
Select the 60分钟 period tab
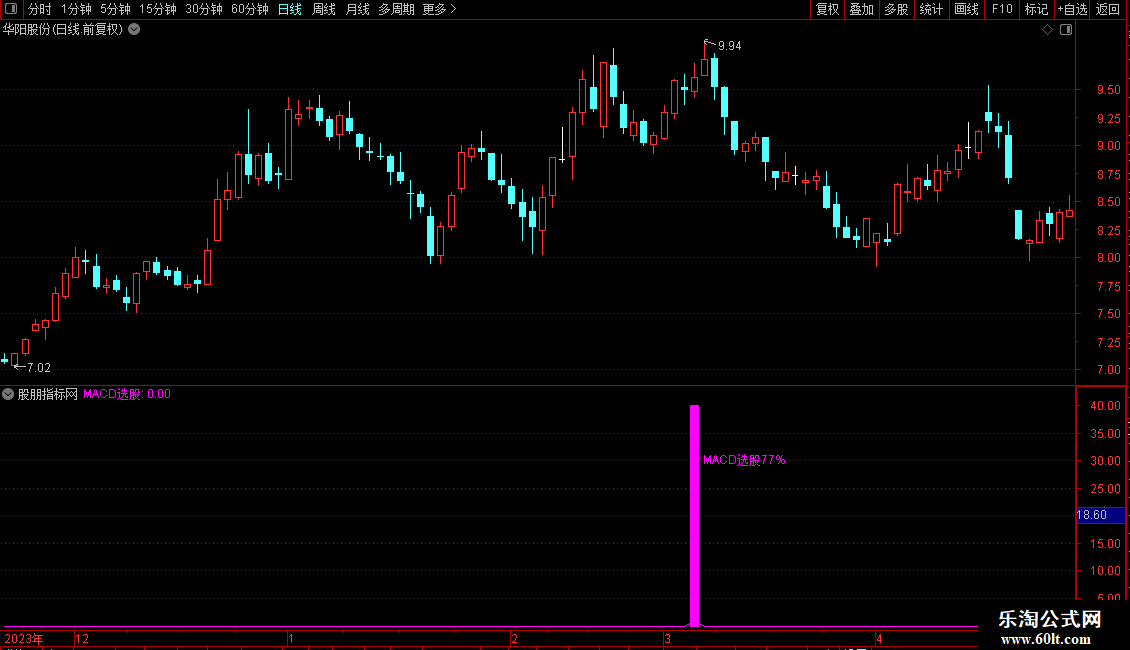point(250,9)
